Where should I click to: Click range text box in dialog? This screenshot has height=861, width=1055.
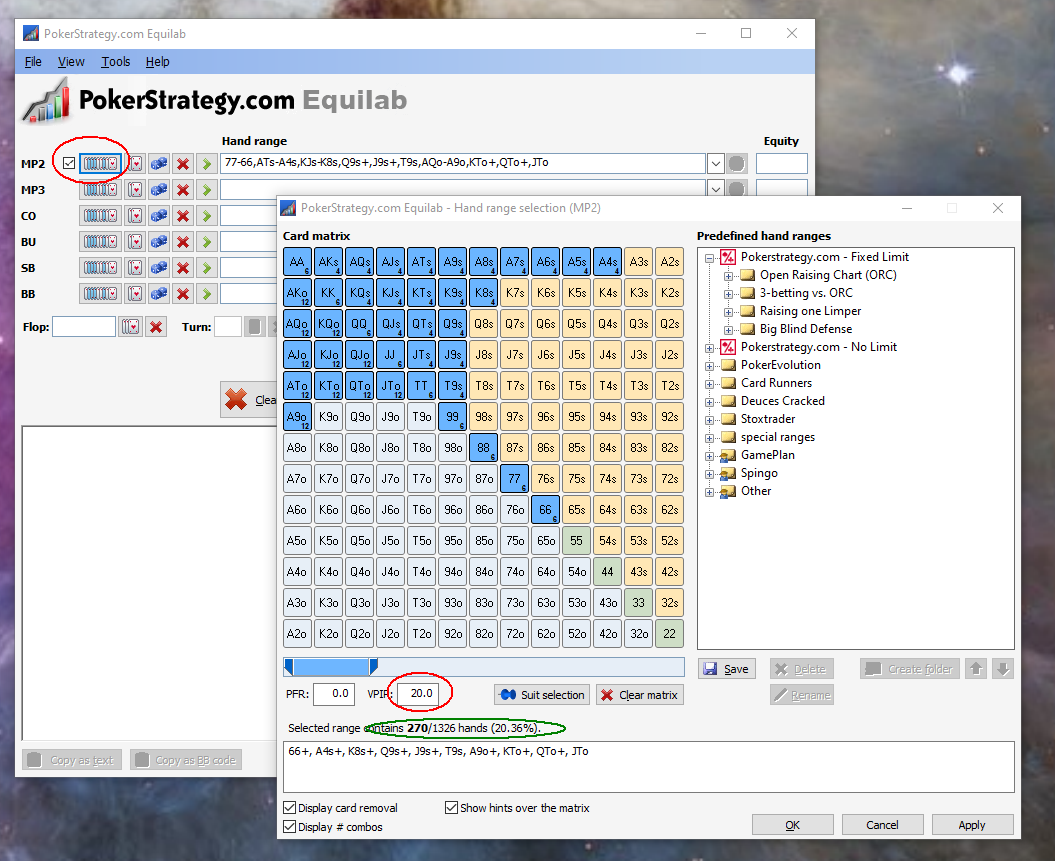coord(649,767)
